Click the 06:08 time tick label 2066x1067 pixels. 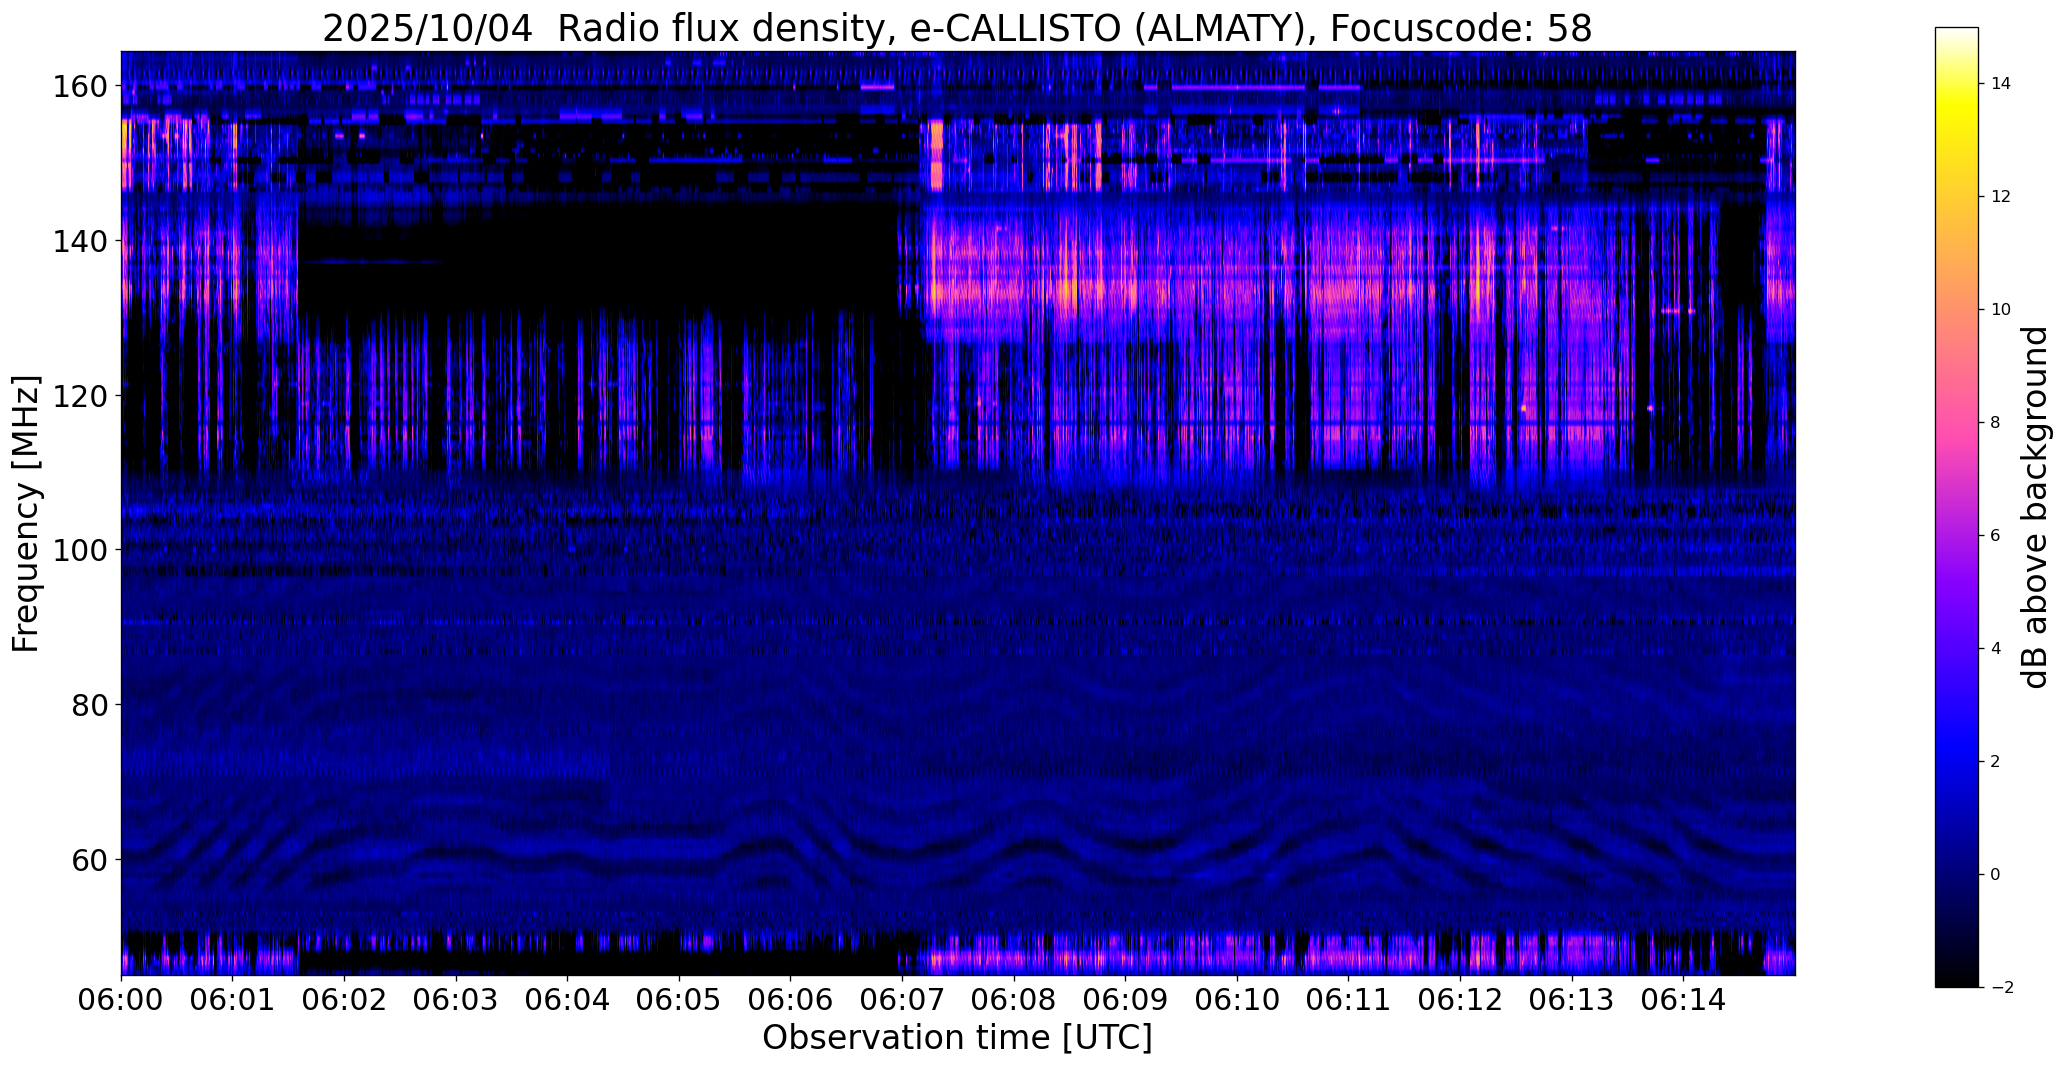click(x=1013, y=999)
